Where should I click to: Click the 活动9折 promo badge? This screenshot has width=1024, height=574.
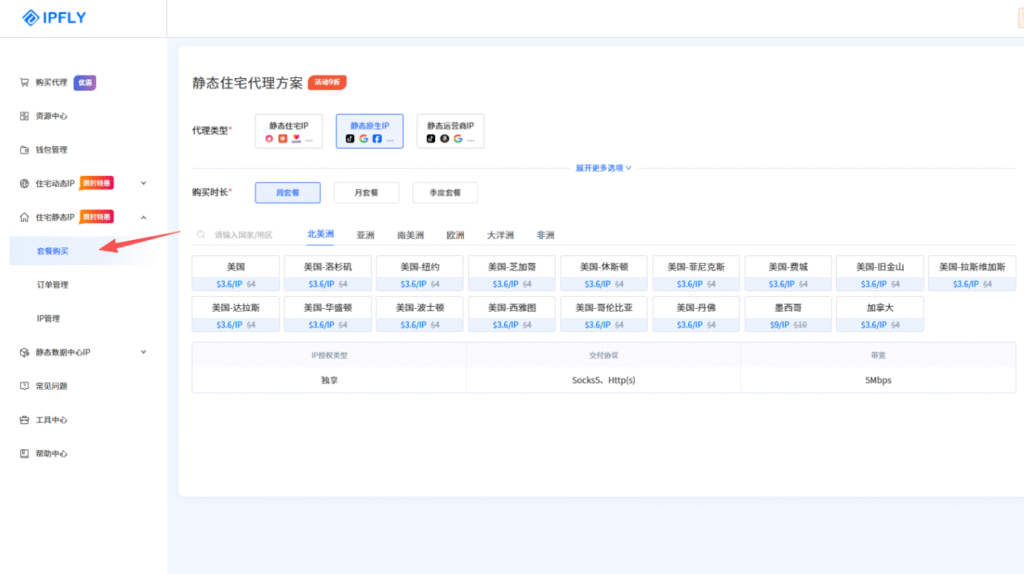pyautogui.click(x=327, y=82)
